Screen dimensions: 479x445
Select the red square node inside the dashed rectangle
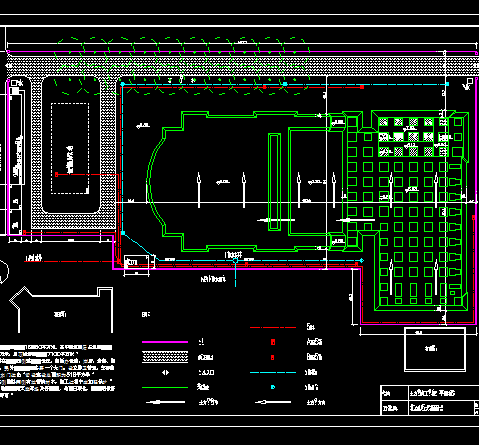(x=56, y=174)
